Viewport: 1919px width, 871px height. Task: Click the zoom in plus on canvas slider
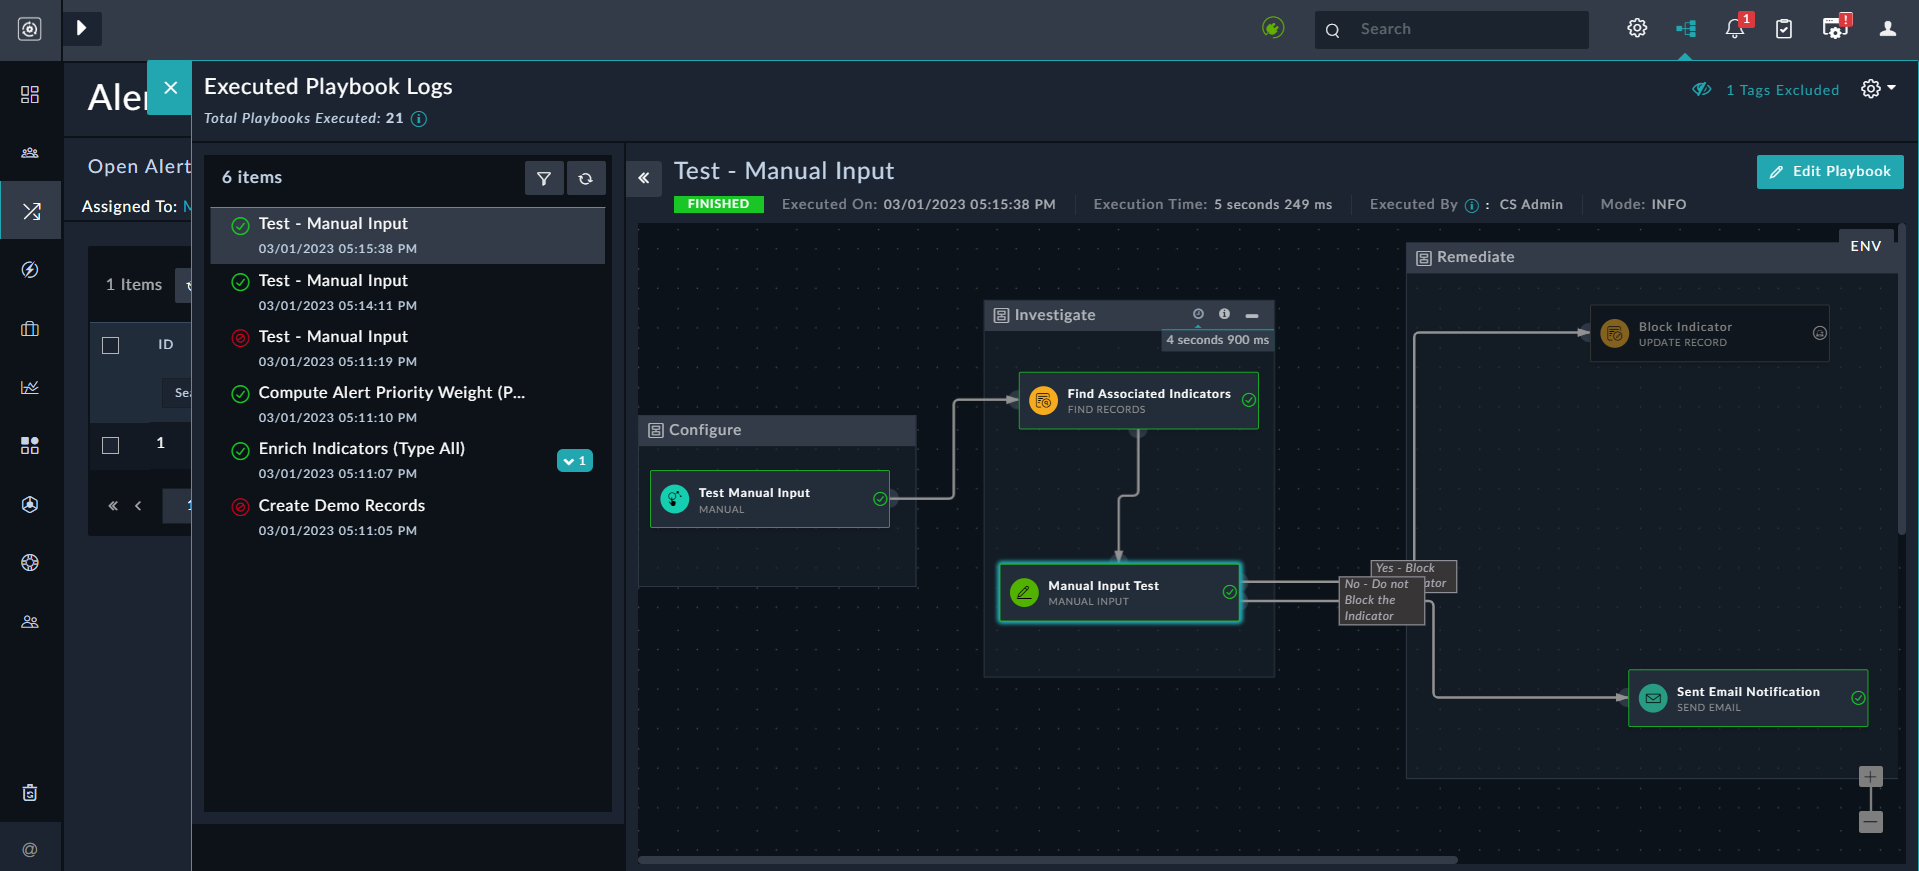click(x=1870, y=777)
